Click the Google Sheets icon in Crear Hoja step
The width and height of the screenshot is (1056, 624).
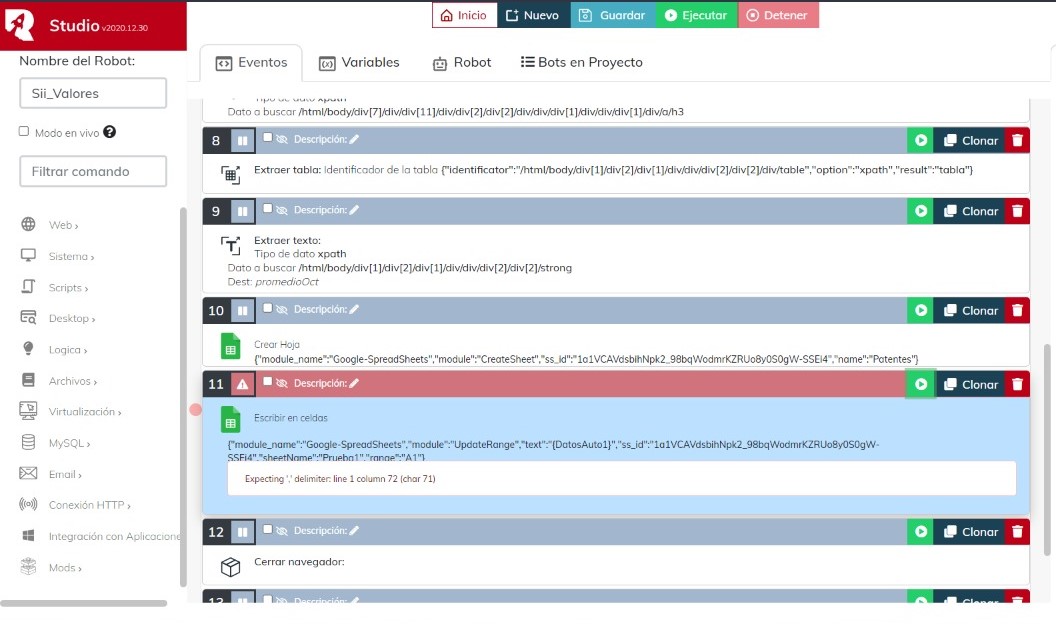[x=230, y=346]
